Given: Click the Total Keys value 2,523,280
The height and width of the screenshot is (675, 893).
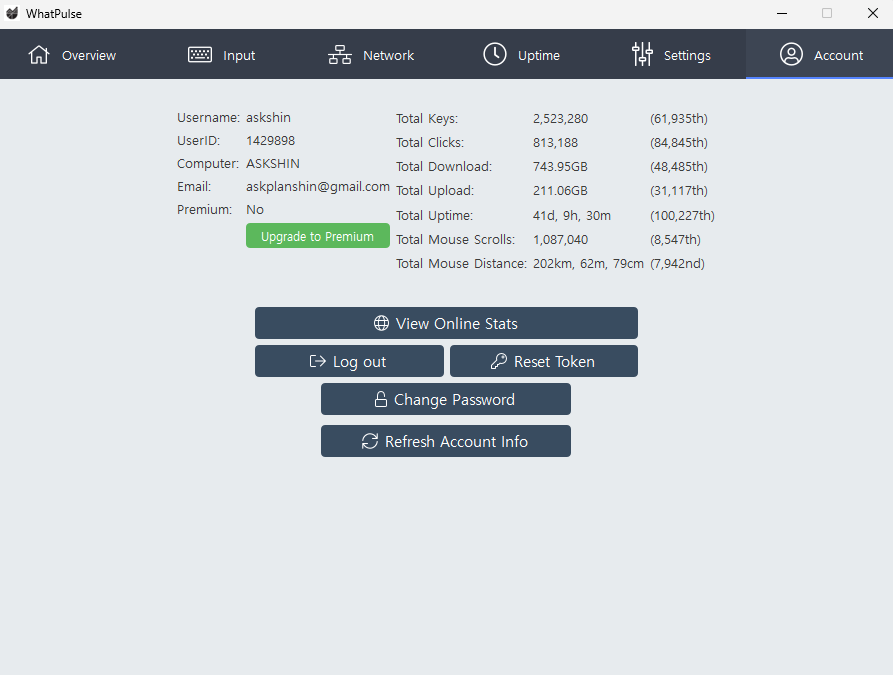Looking at the screenshot, I should tap(560, 118).
